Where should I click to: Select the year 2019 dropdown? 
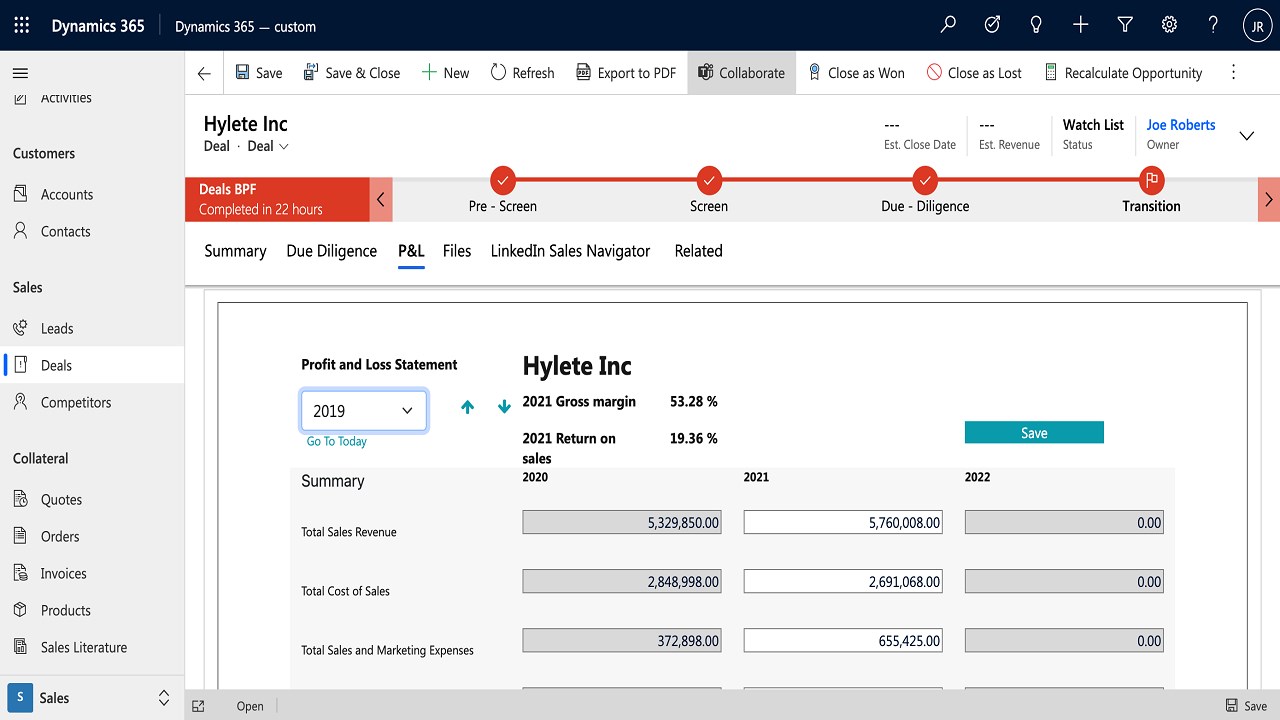(364, 411)
